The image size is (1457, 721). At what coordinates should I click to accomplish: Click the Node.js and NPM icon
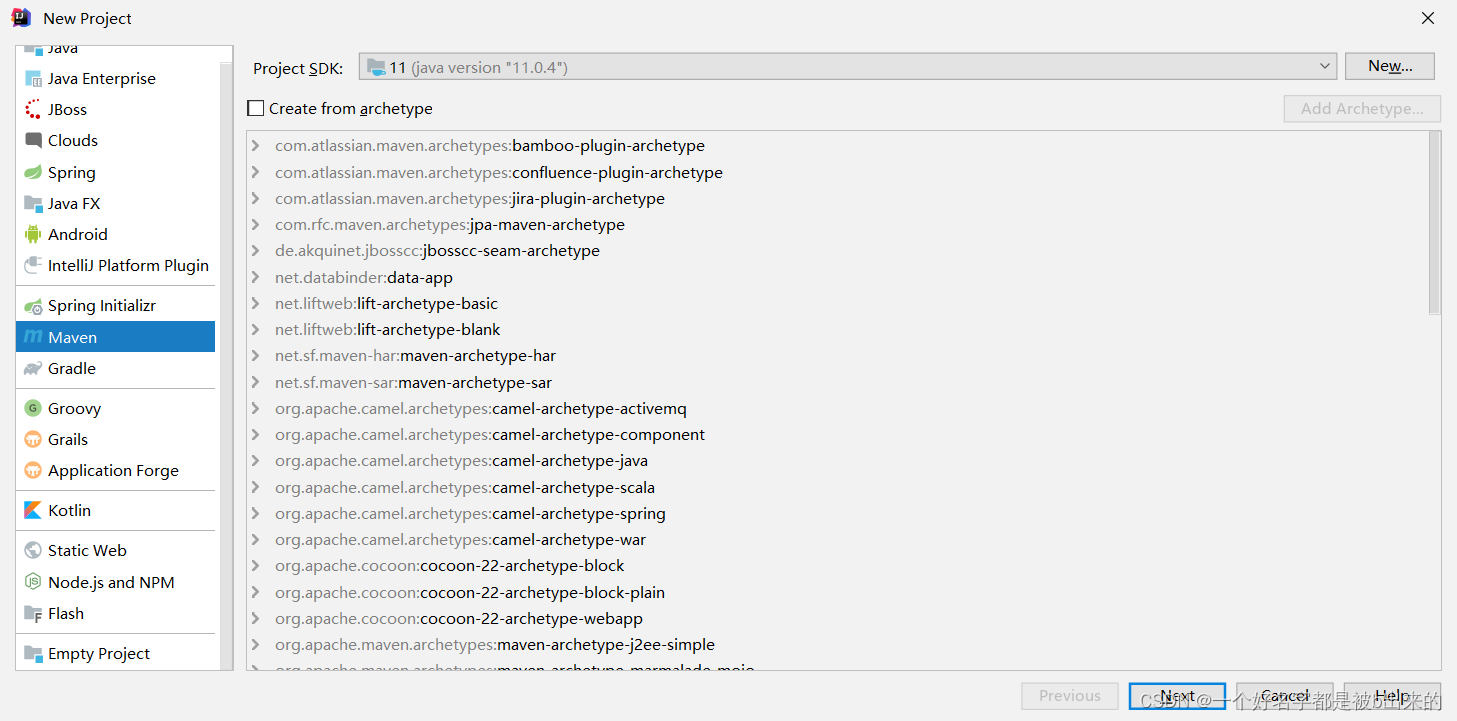(x=33, y=583)
